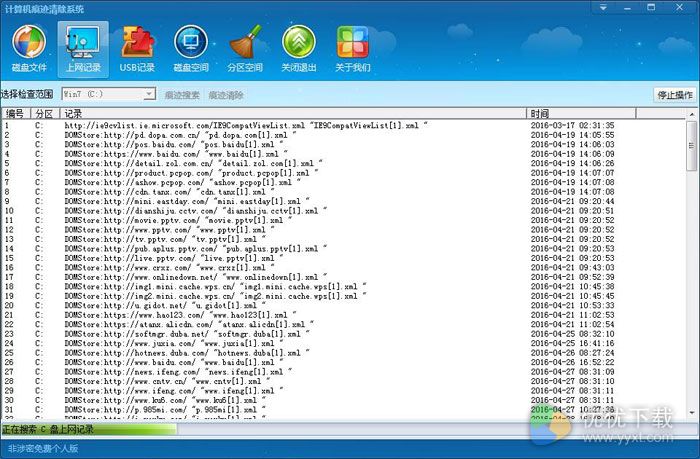Select the p.985mi.com record row
Screen dimensions: 700x459
point(343,409)
